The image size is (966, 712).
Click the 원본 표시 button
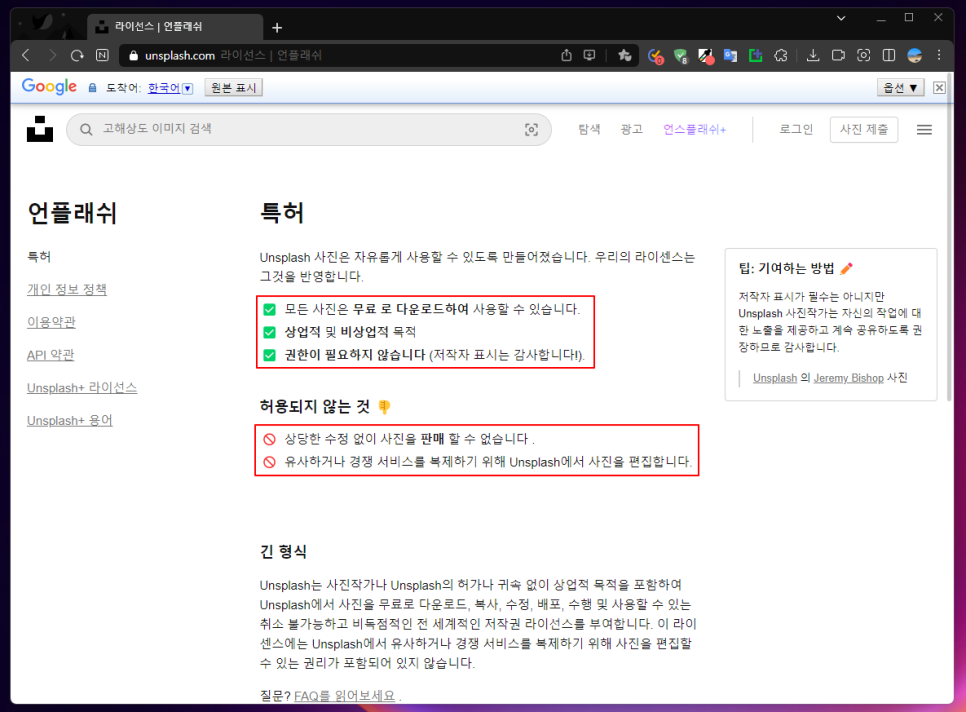pyautogui.click(x=233, y=87)
